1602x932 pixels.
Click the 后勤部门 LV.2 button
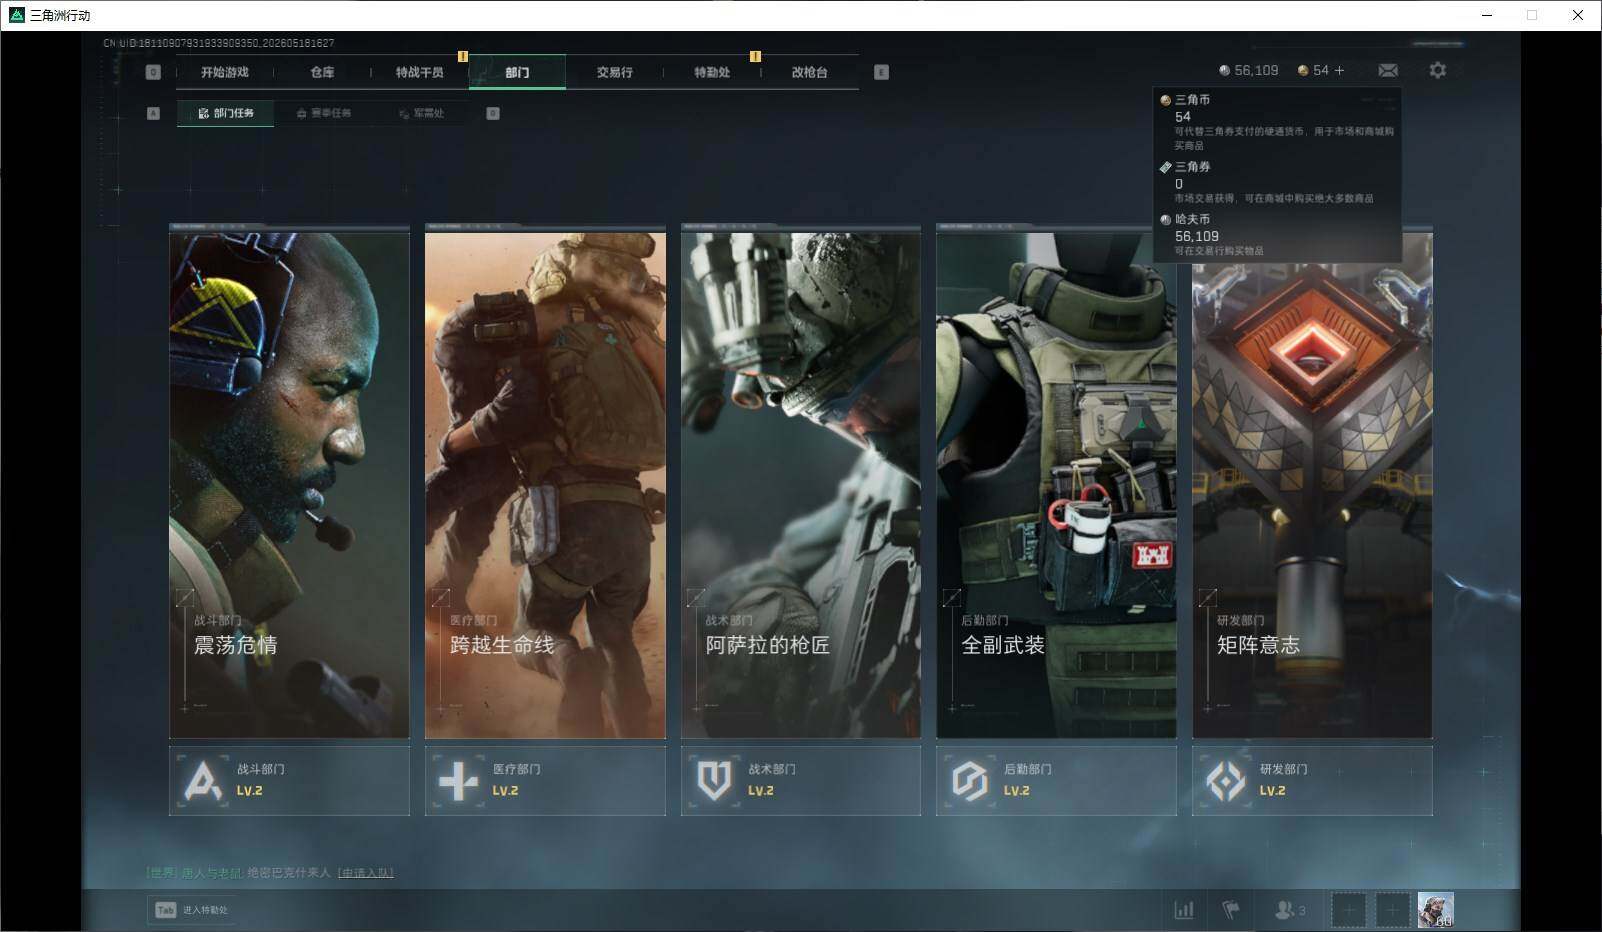pyautogui.click(x=1056, y=781)
